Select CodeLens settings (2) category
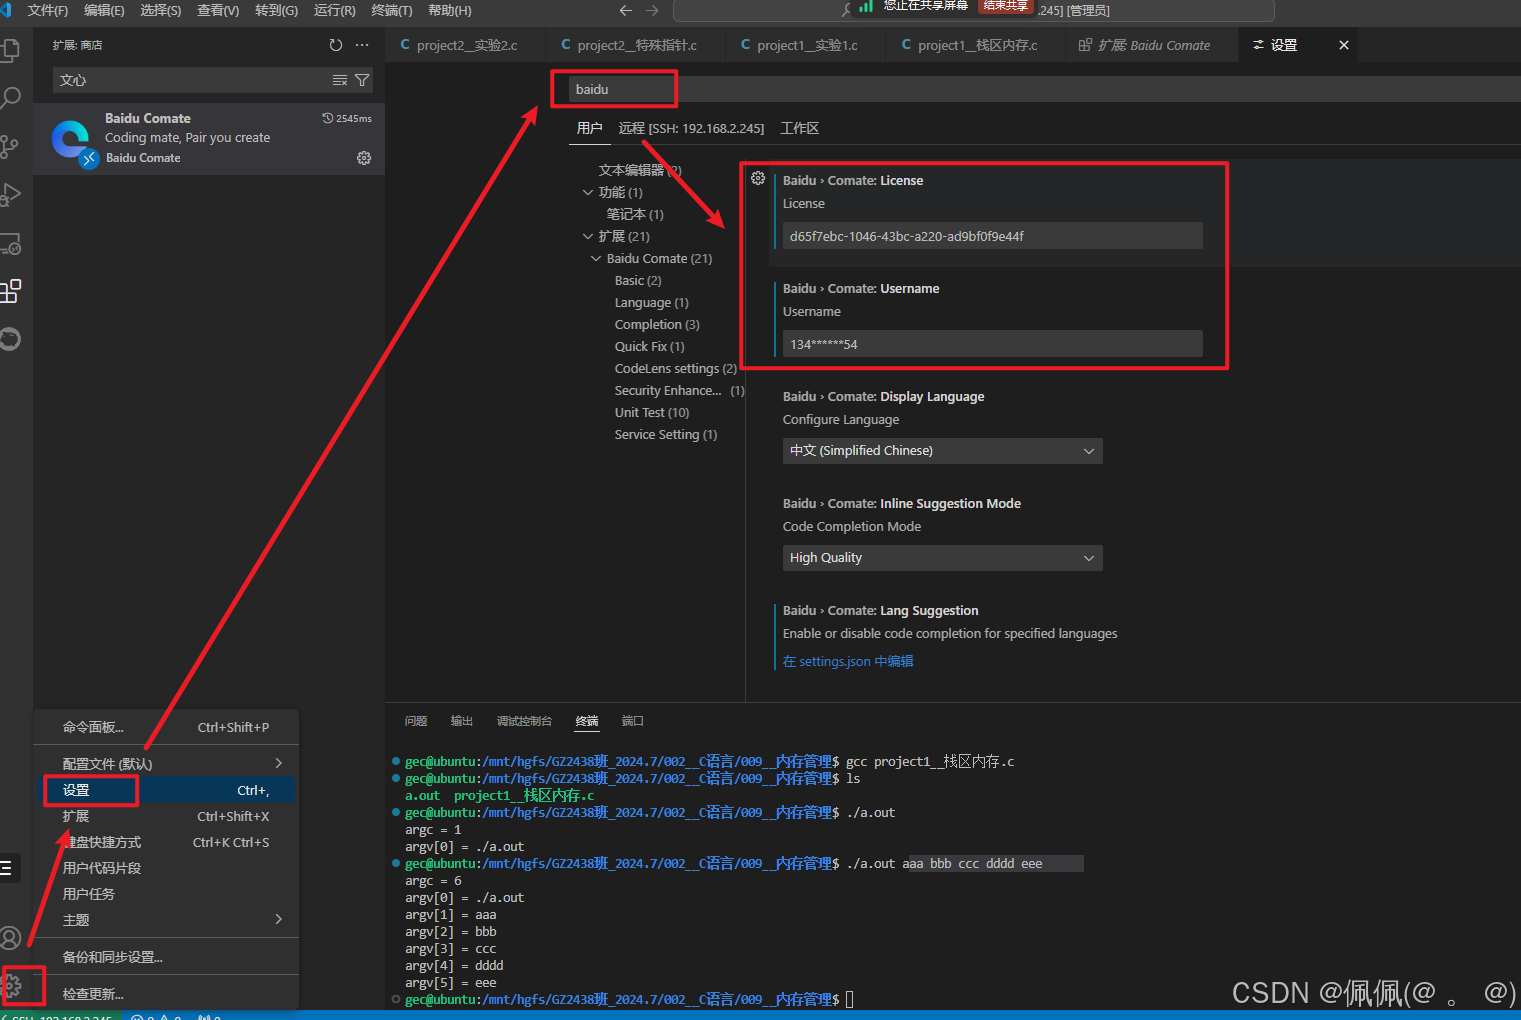This screenshot has height=1020, width=1521. pos(675,369)
